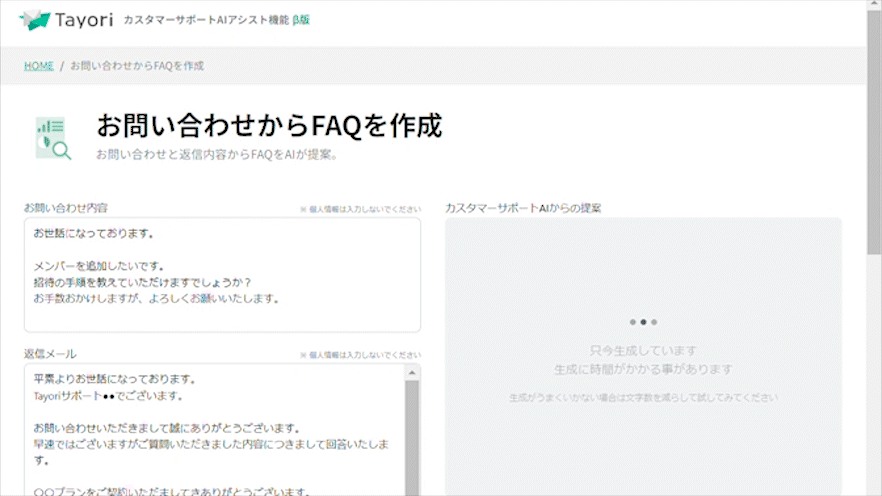The width and height of the screenshot is (882, 496).
Task: Click the β版 badge in header
Action: point(301,20)
